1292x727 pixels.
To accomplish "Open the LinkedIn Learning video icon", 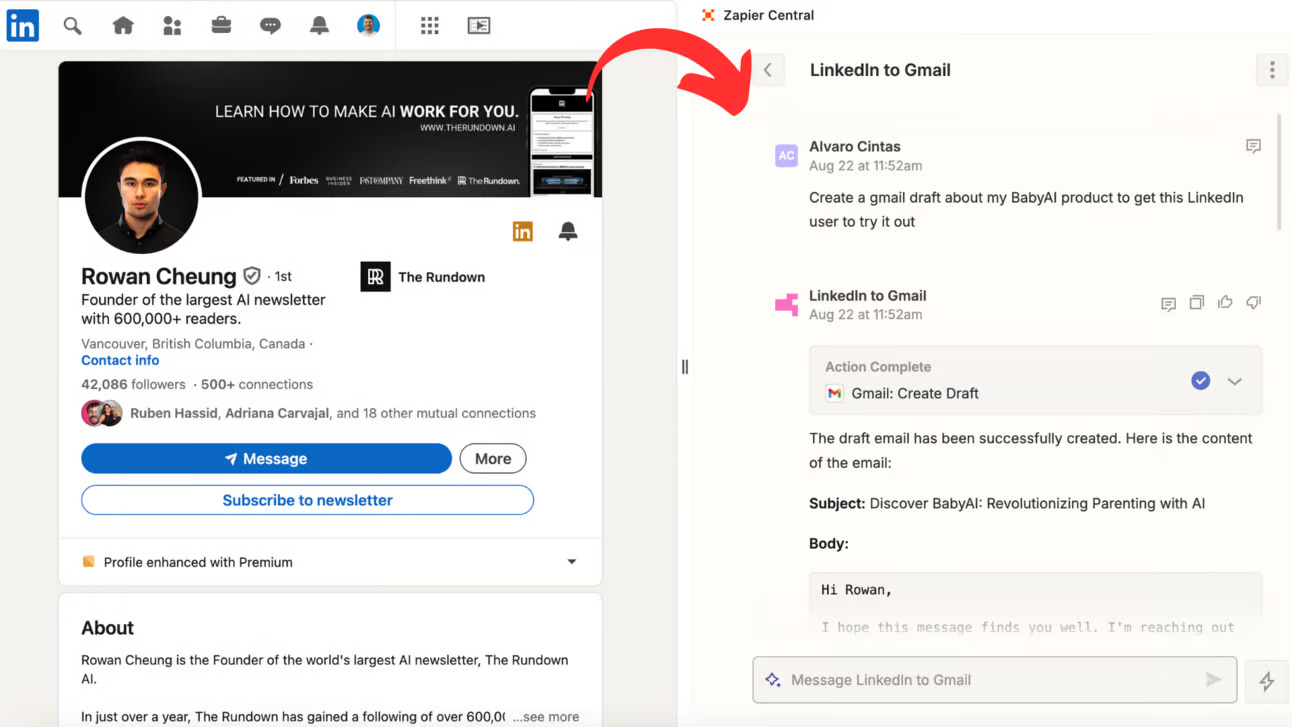I will (x=479, y=26).
